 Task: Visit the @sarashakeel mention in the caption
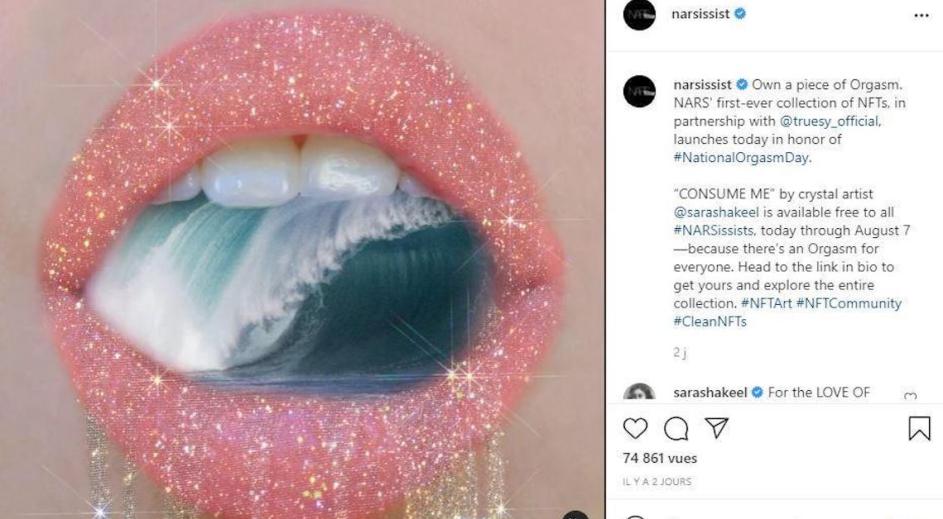coord(716,212)
